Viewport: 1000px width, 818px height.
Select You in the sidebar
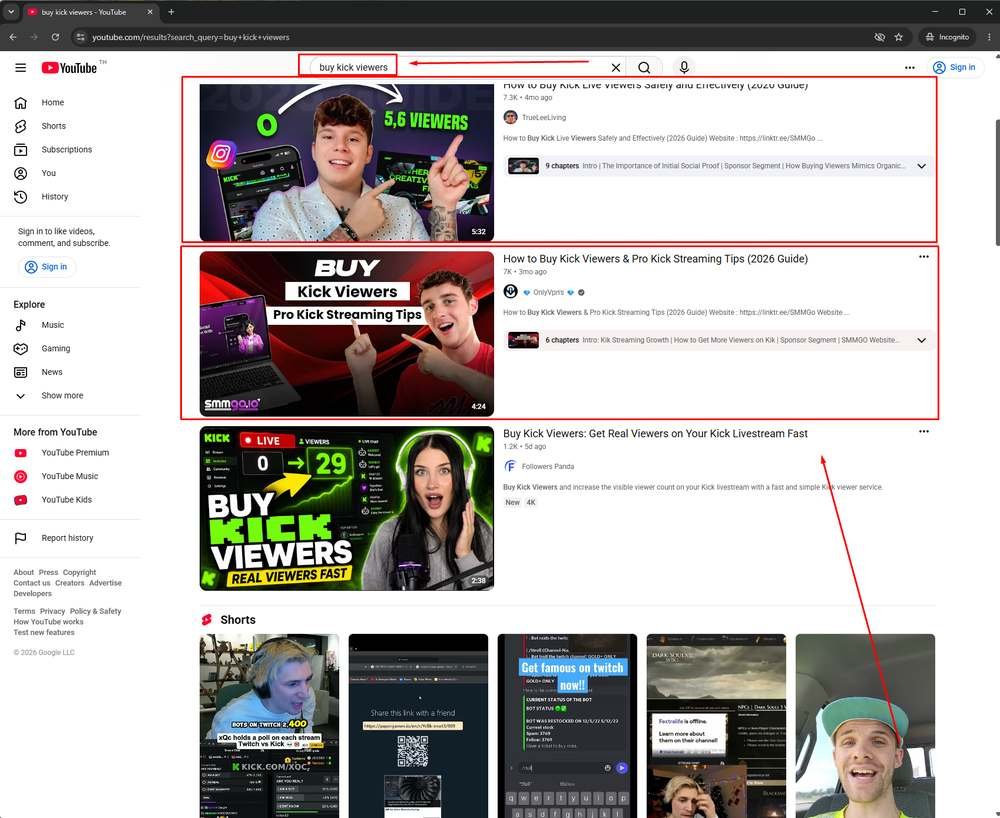[x=70, y=173]
